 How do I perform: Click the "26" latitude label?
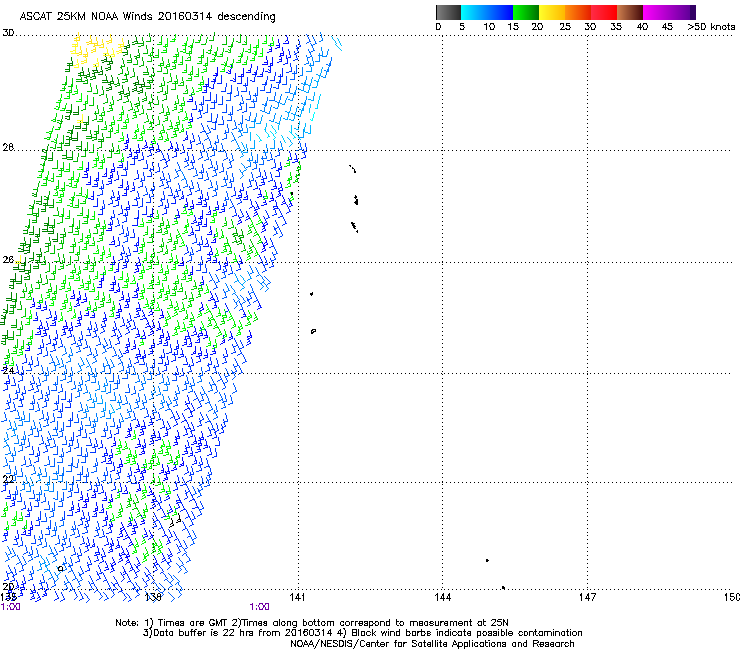[8, 260]
